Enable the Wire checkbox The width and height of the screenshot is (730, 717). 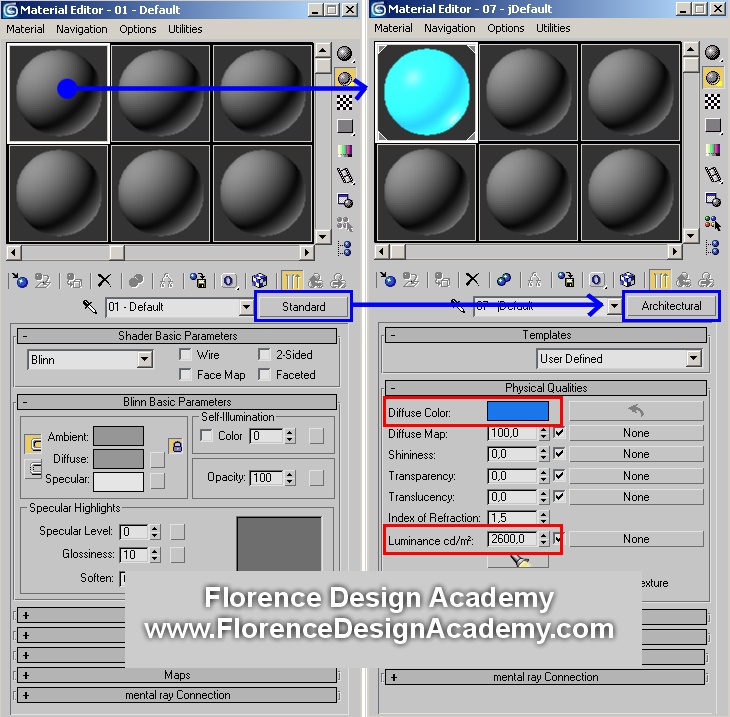pyautogui.click(x=186, y=355)
